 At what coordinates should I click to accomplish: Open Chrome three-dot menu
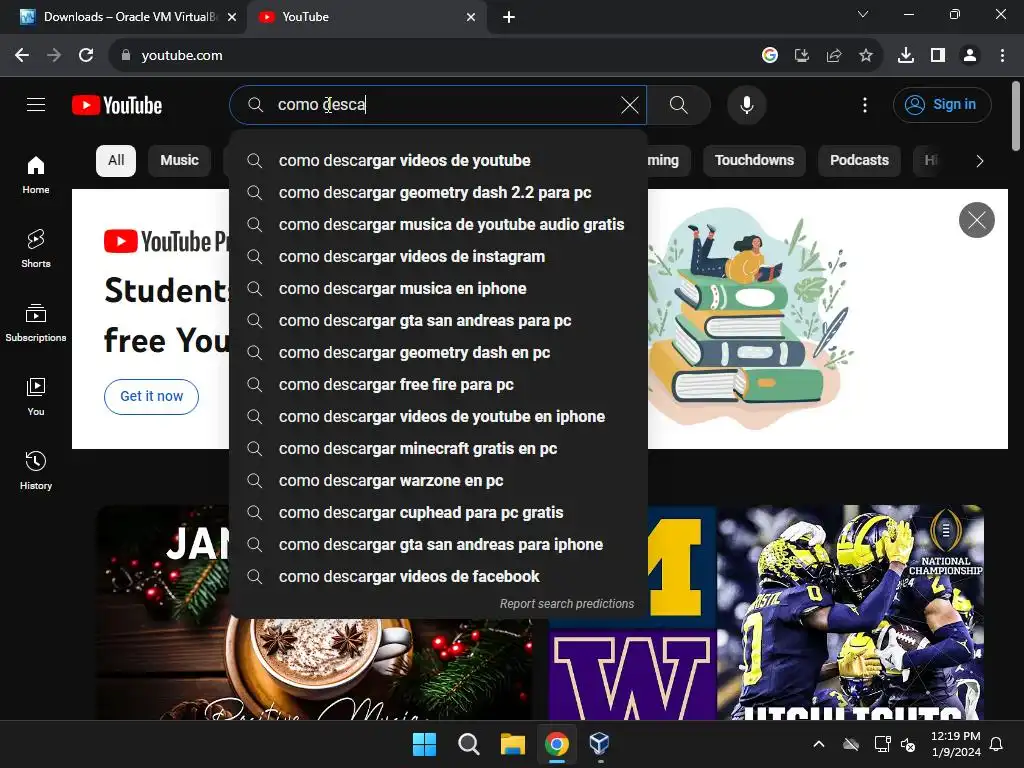click(x=1002, y=56)
